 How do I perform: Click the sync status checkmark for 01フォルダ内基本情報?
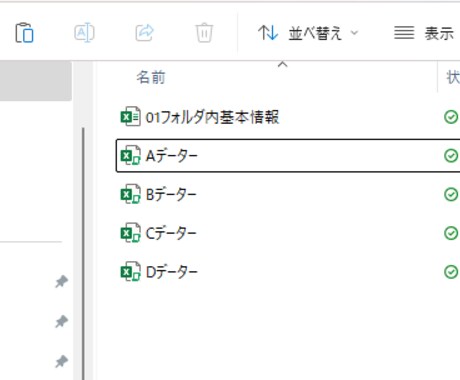(451, 117)
